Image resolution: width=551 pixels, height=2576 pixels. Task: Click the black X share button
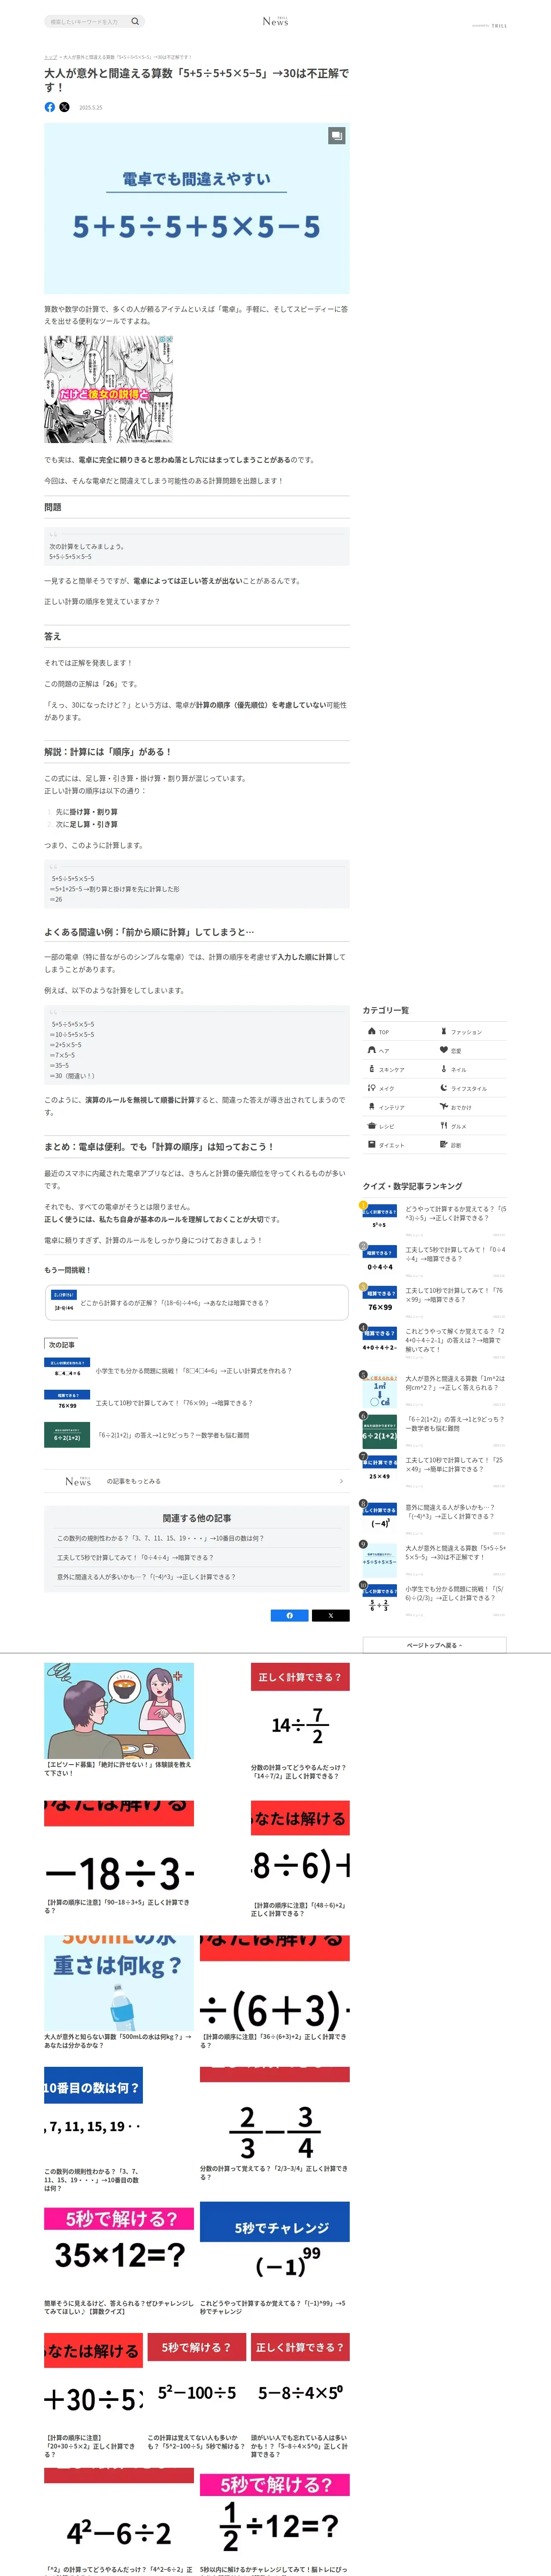[331, 1615]
